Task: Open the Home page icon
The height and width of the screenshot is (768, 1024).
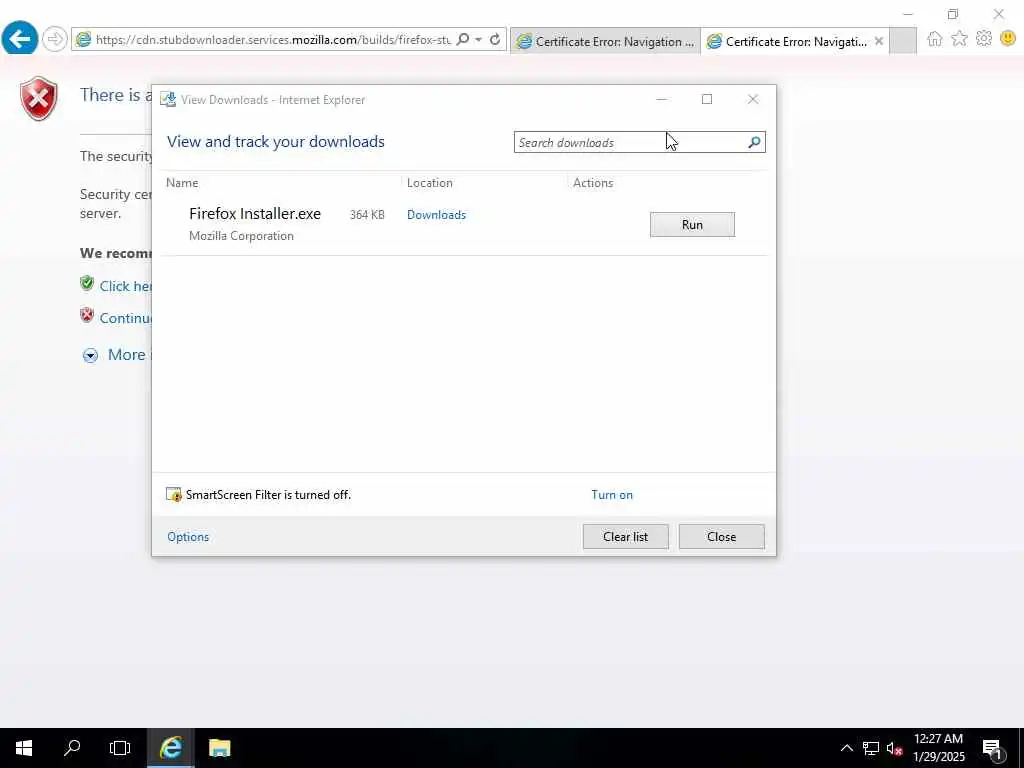Action: click(x=935, y=39)
